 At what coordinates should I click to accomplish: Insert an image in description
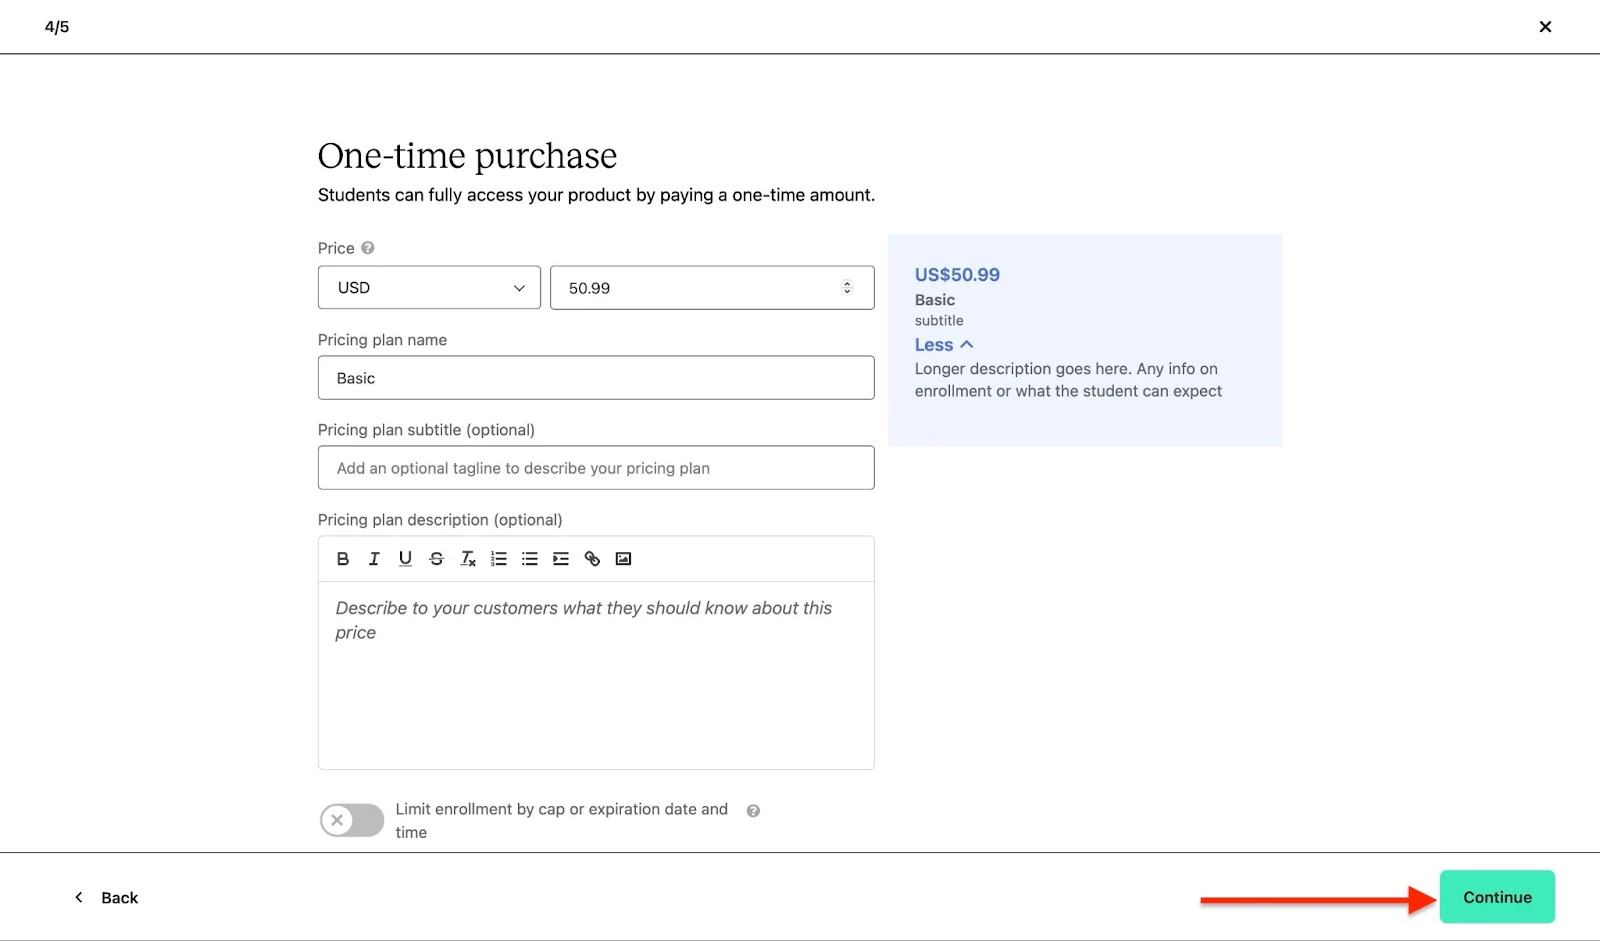(x=623, y=559)
